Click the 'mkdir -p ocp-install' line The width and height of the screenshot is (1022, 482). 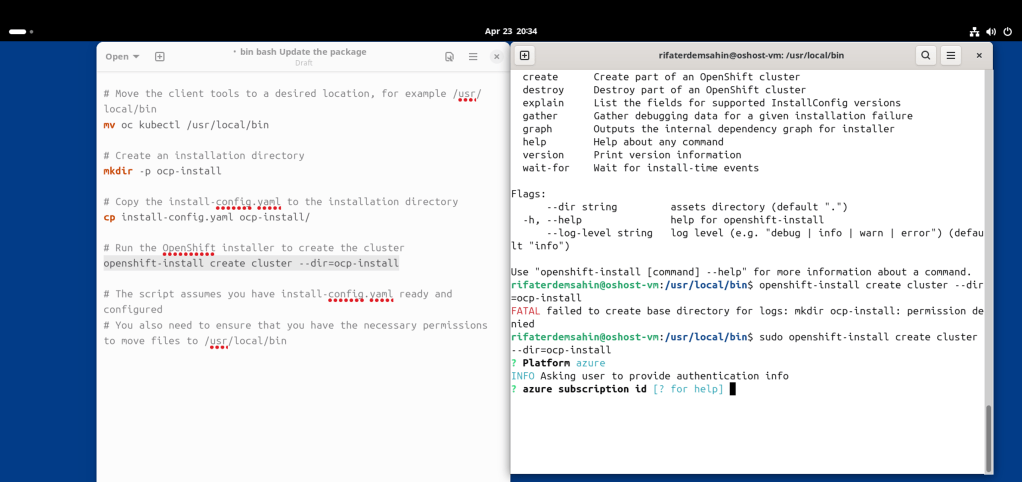tap(162, 171)
